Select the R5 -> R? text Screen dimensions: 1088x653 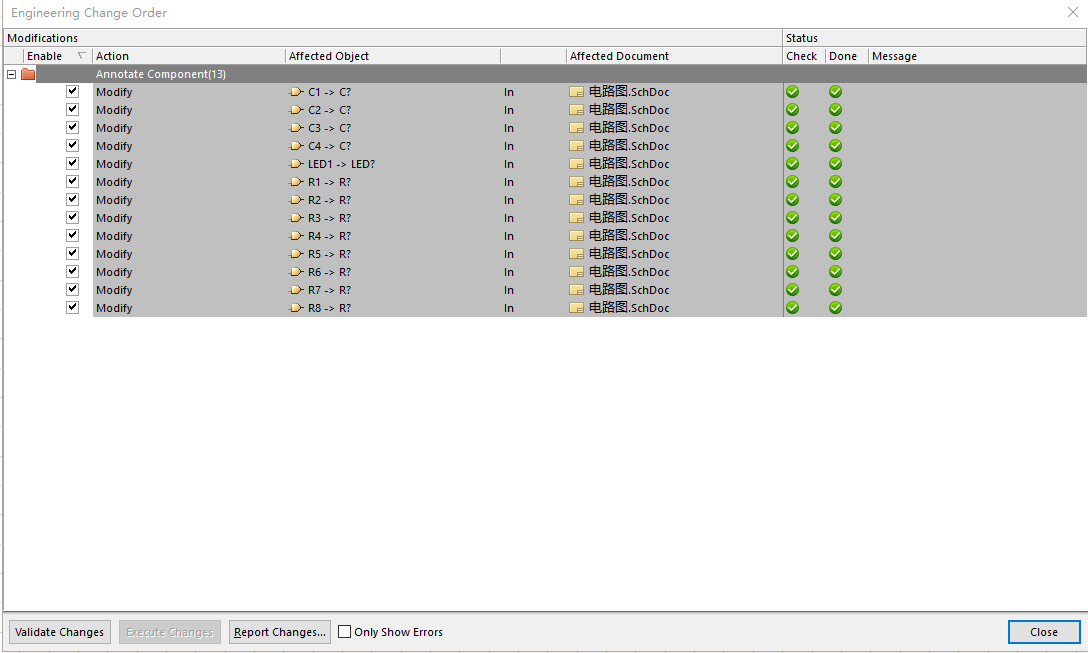(x=330, y=254)
